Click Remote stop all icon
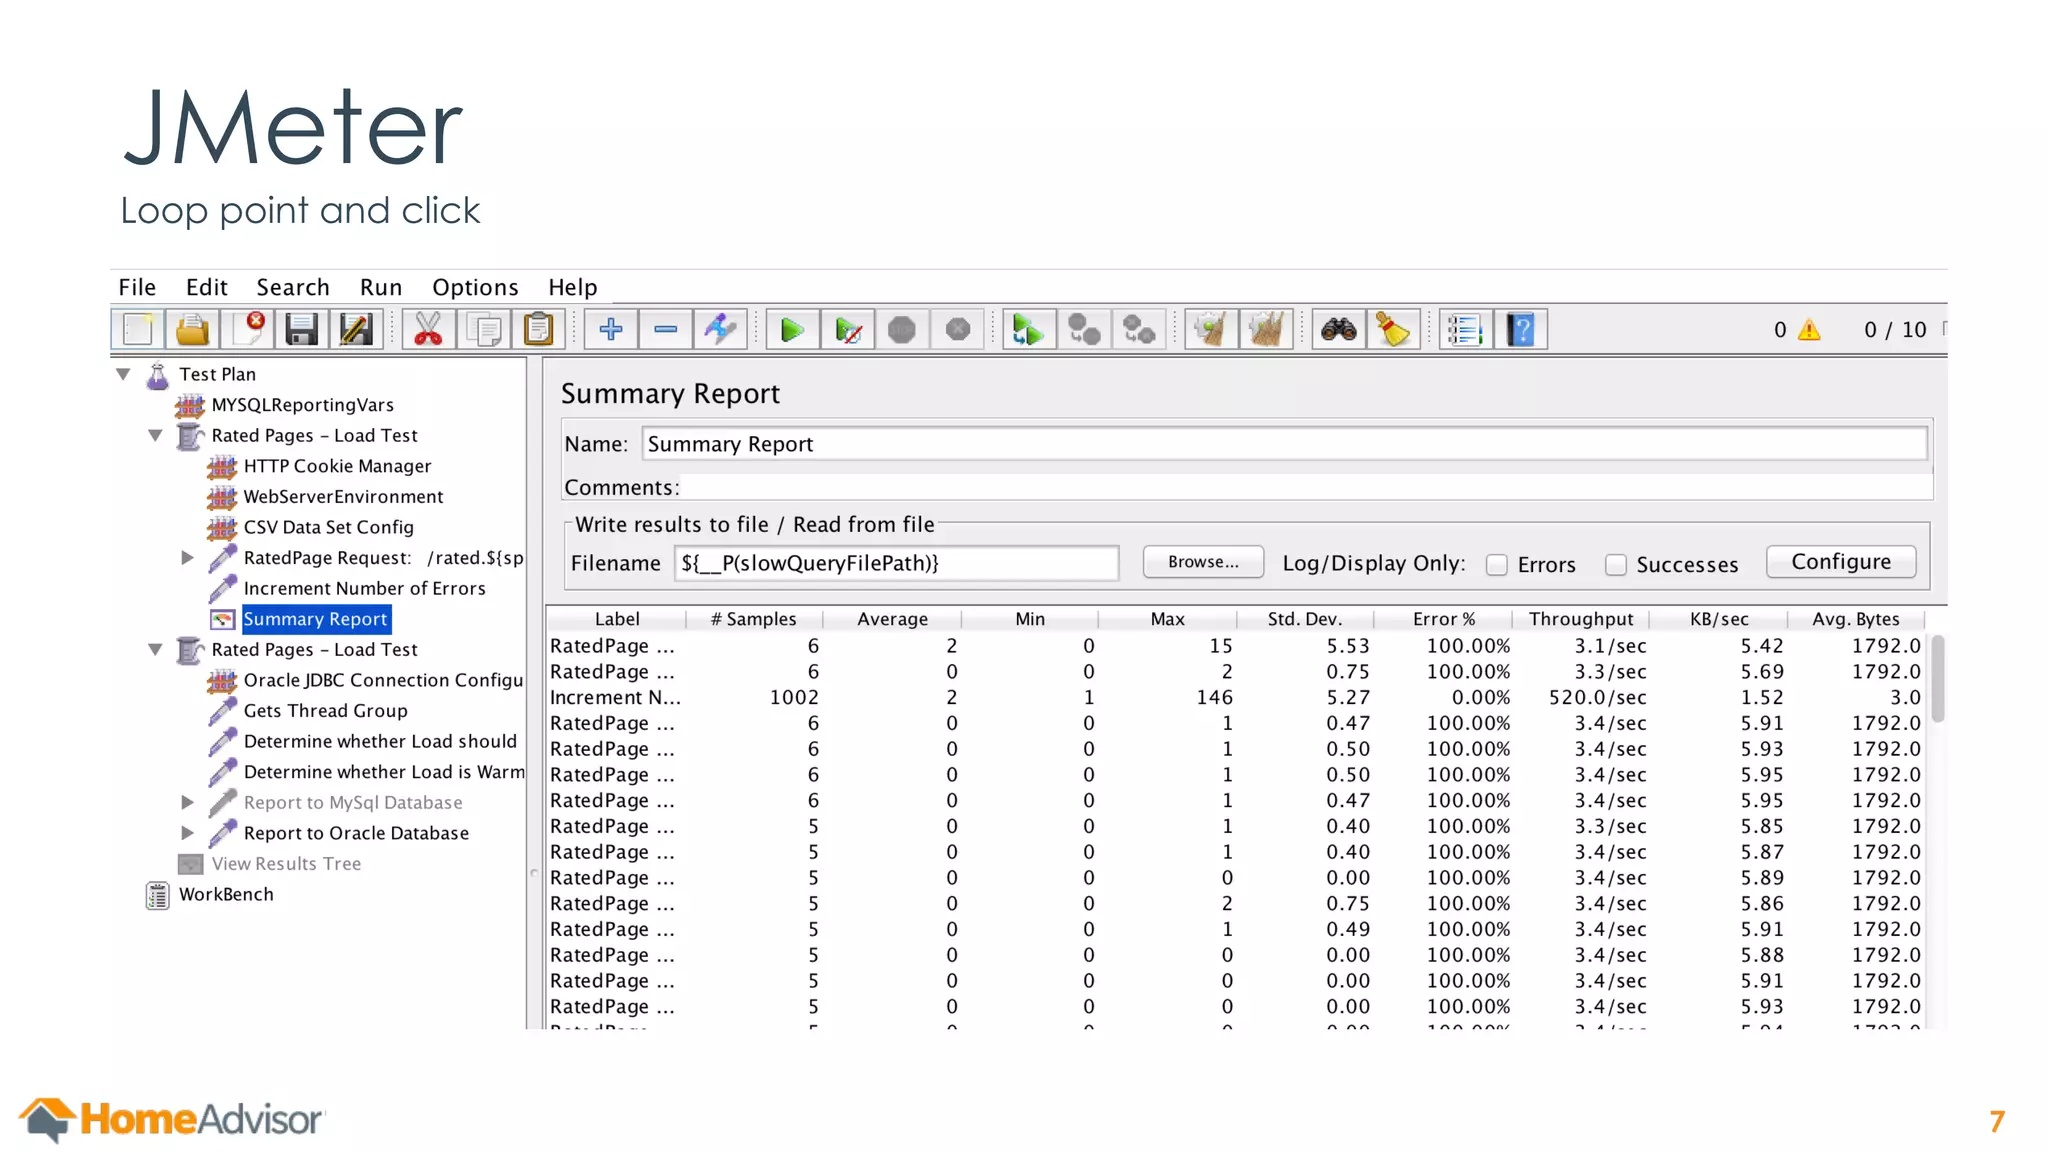 [1084, 329]
